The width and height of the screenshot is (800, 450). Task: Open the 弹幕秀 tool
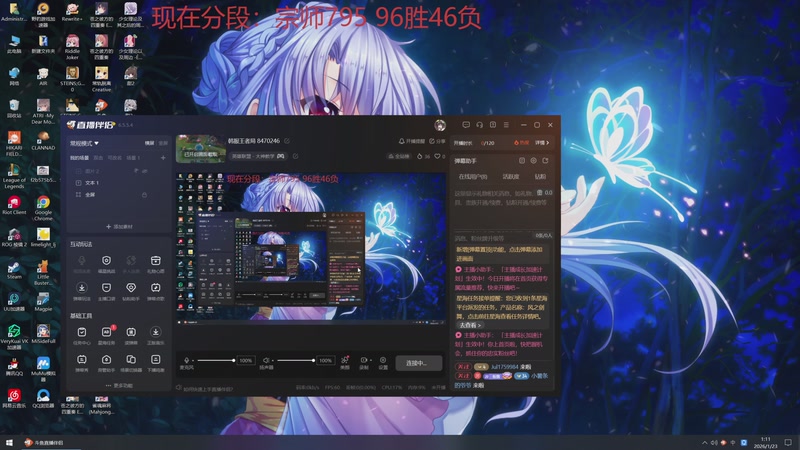82,363
